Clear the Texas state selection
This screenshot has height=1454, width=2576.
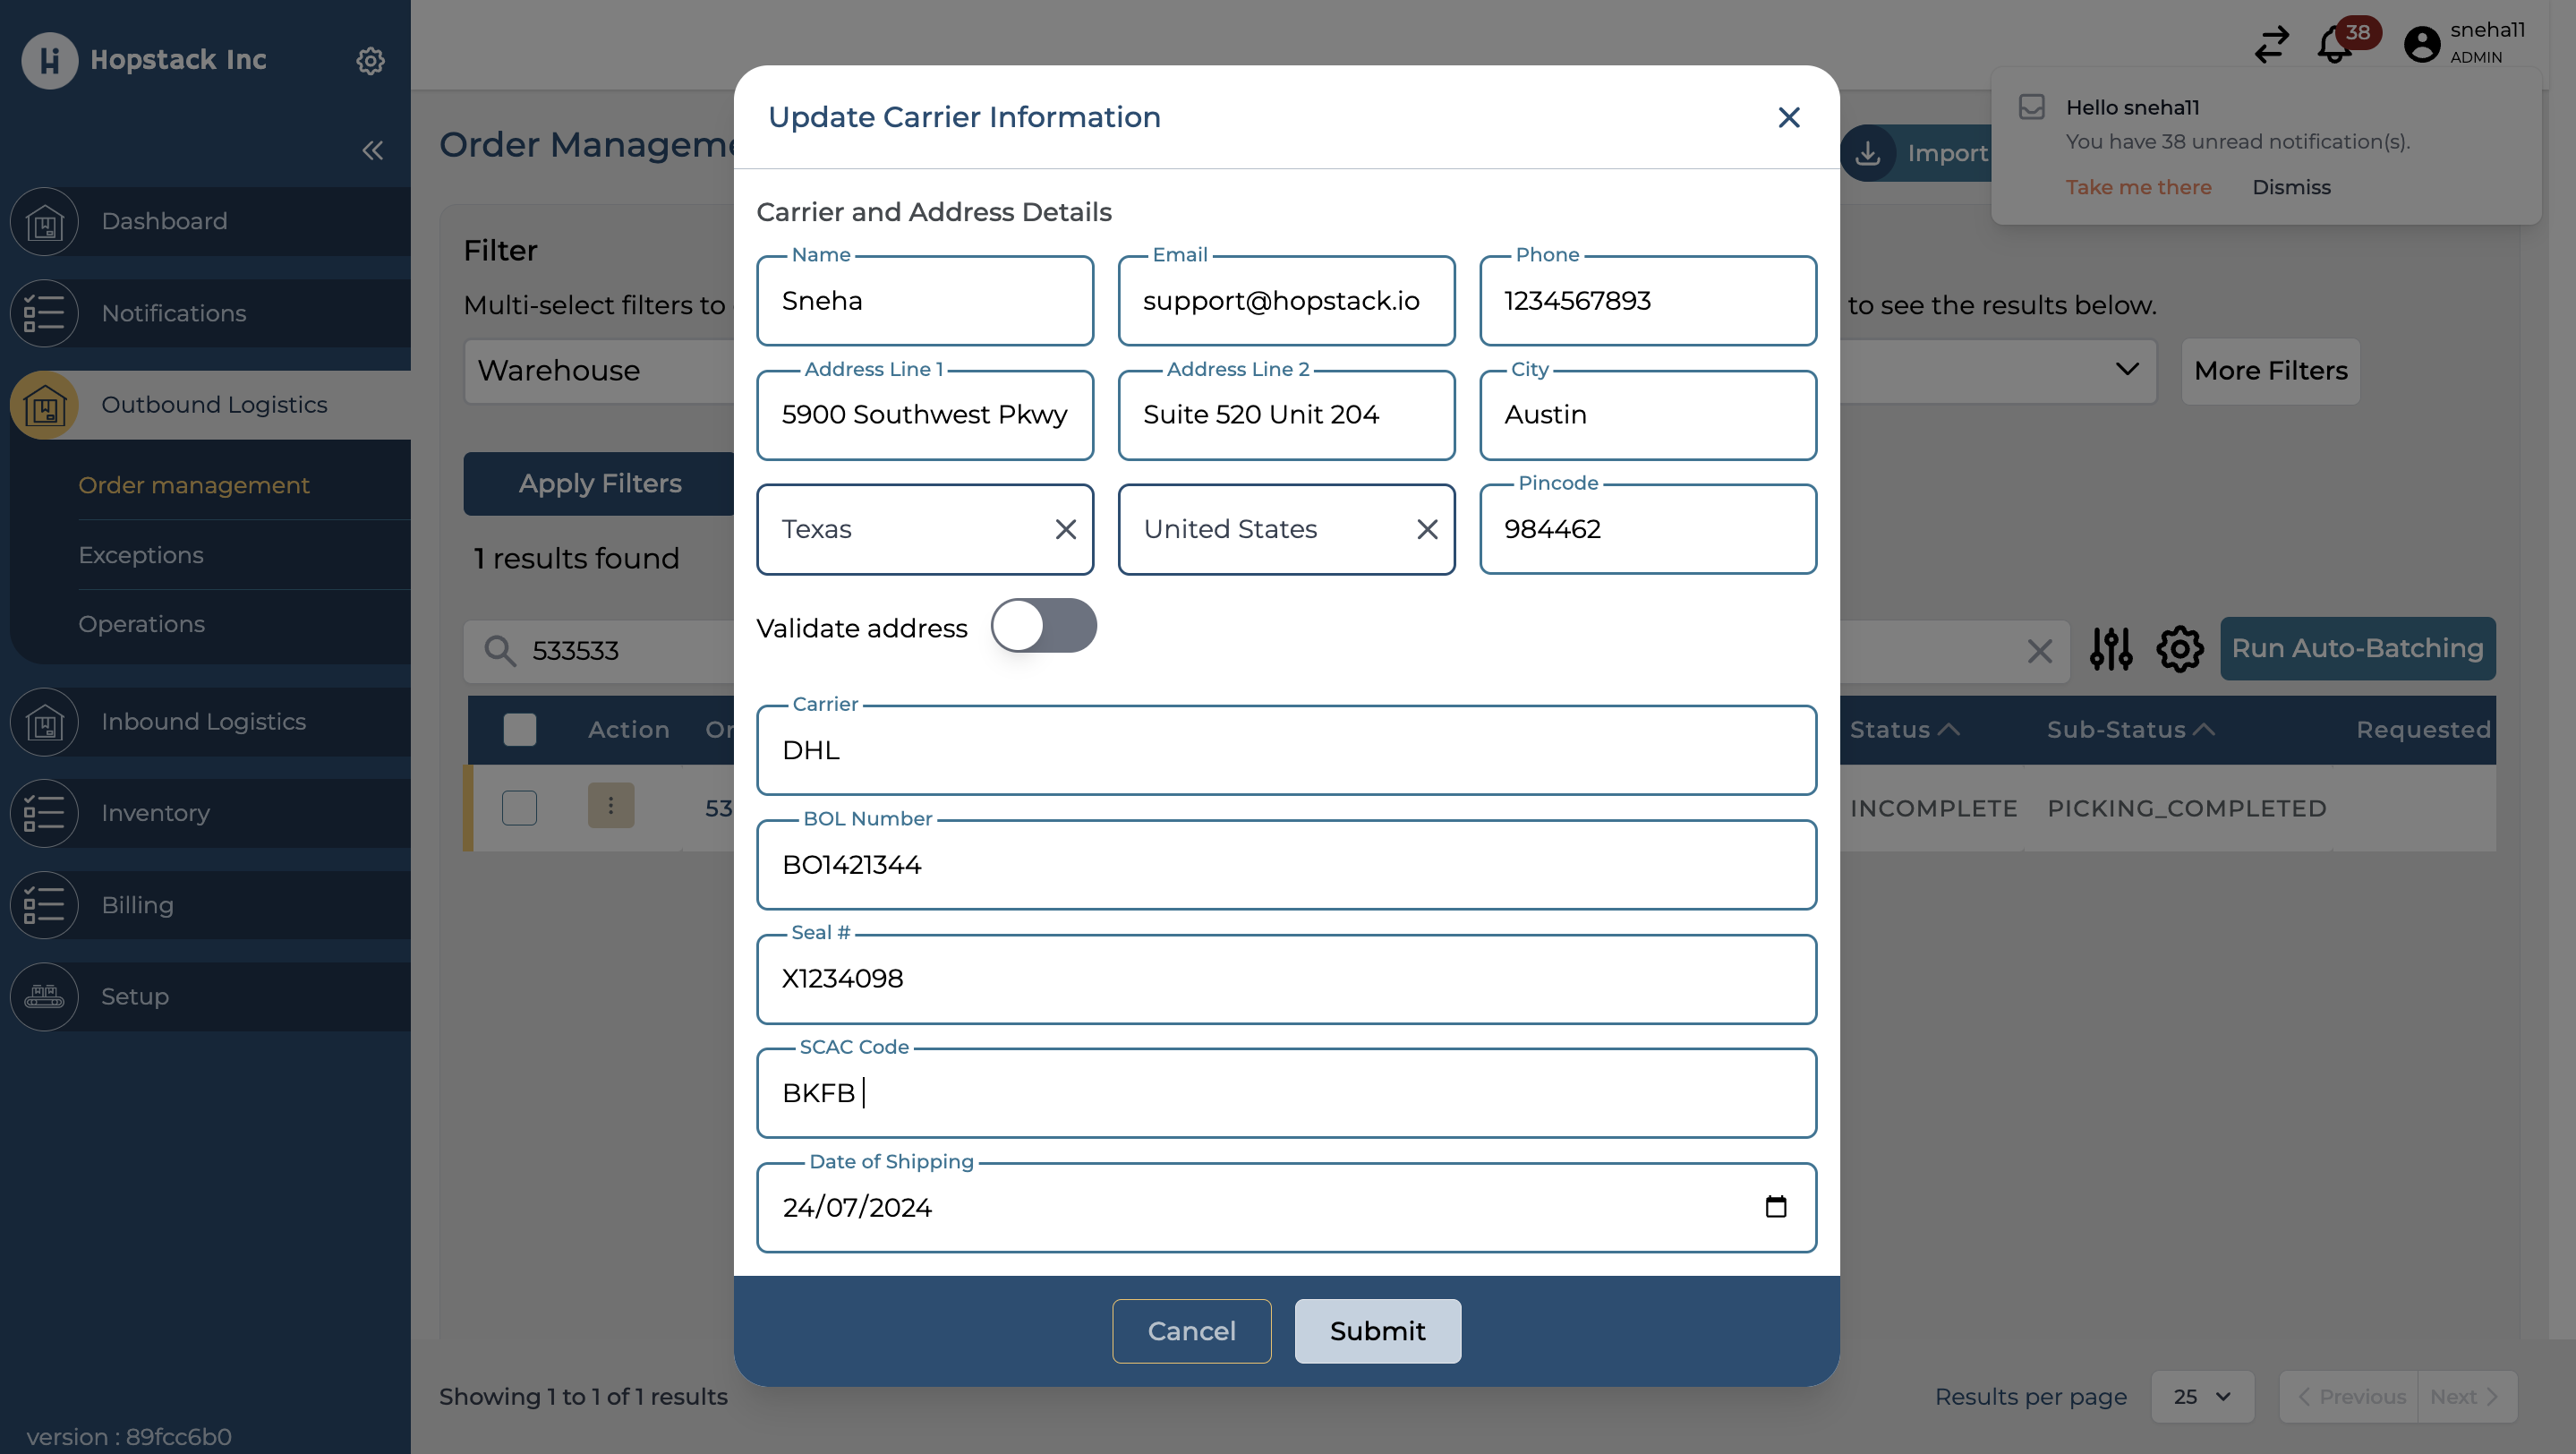point(1065,529)
